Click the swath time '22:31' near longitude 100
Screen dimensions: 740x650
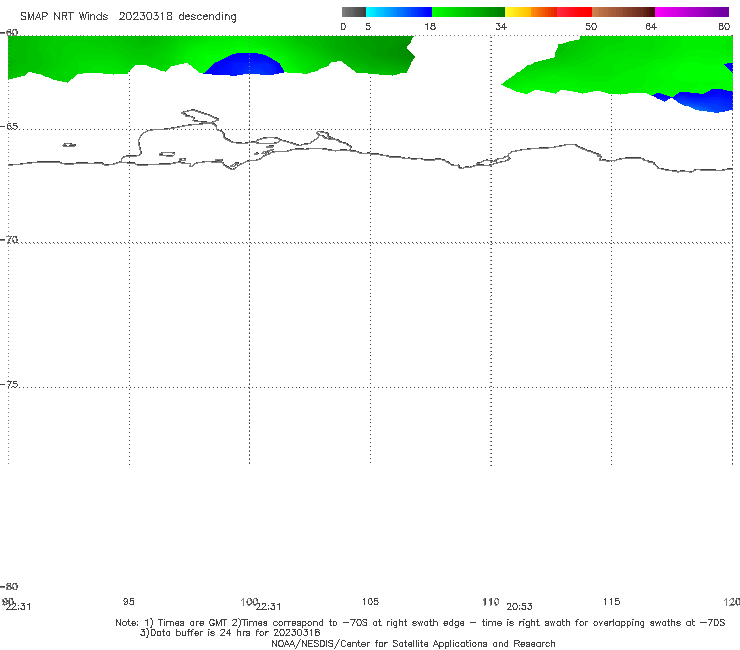(269, 607)
